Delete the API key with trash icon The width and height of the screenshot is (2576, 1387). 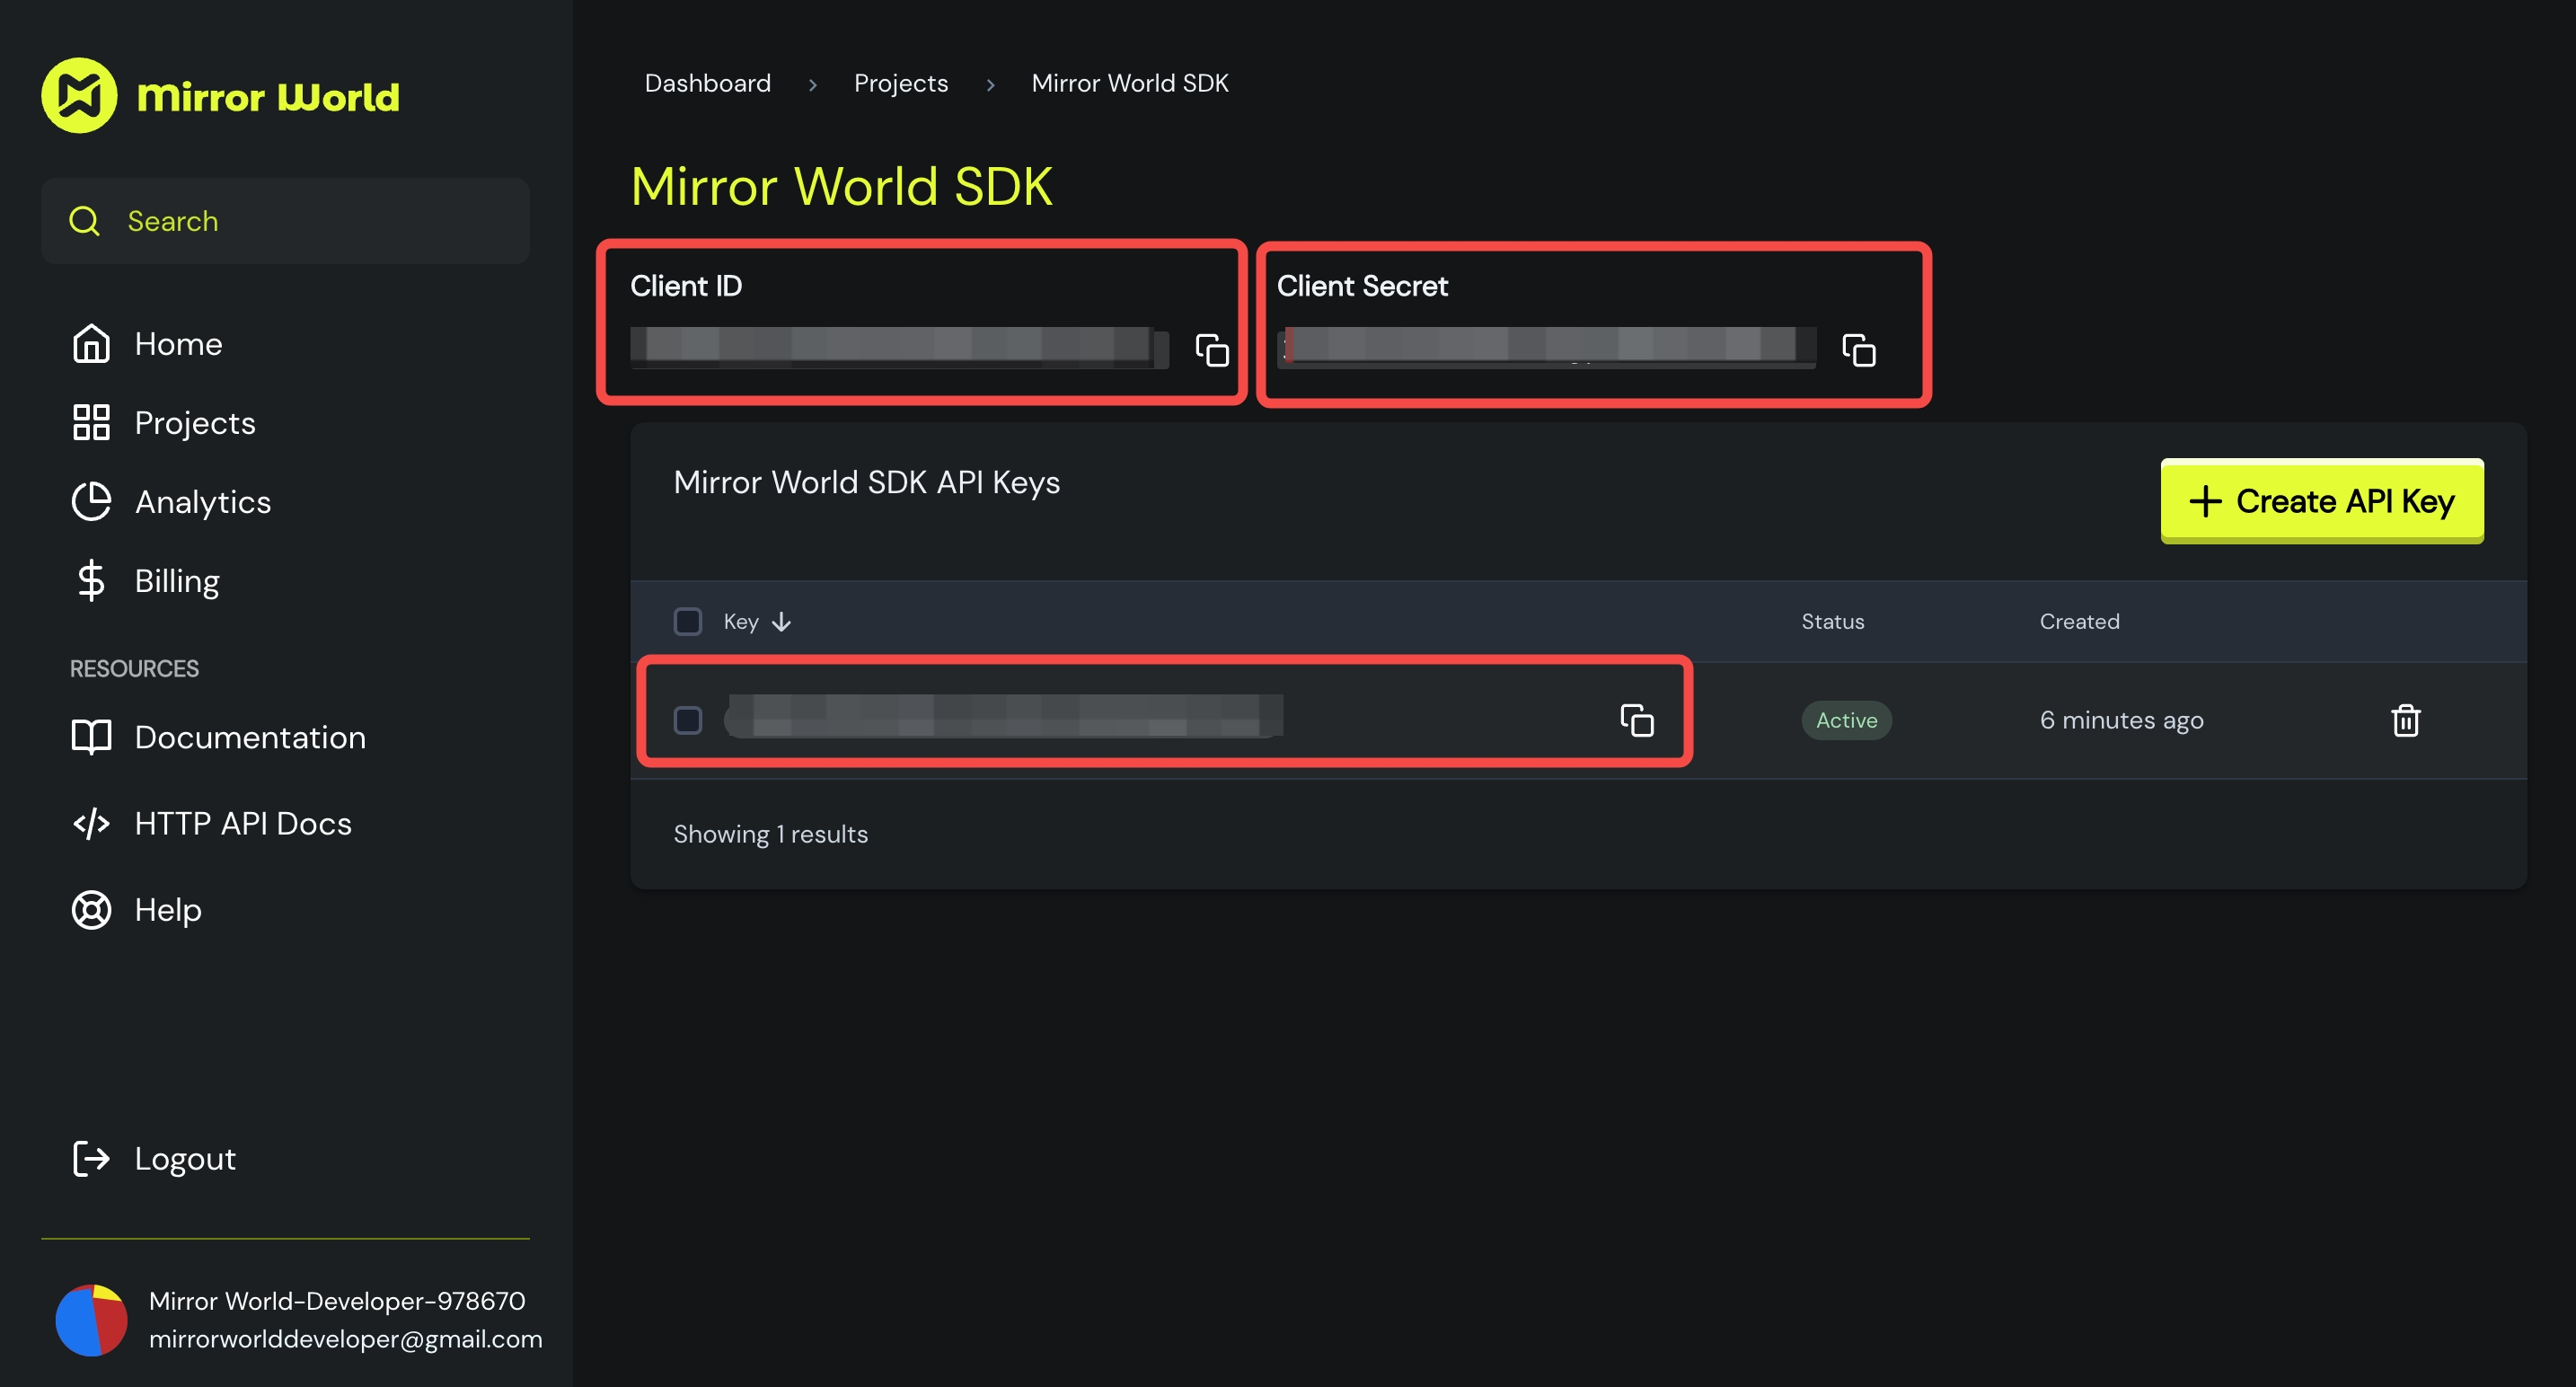2405,720
